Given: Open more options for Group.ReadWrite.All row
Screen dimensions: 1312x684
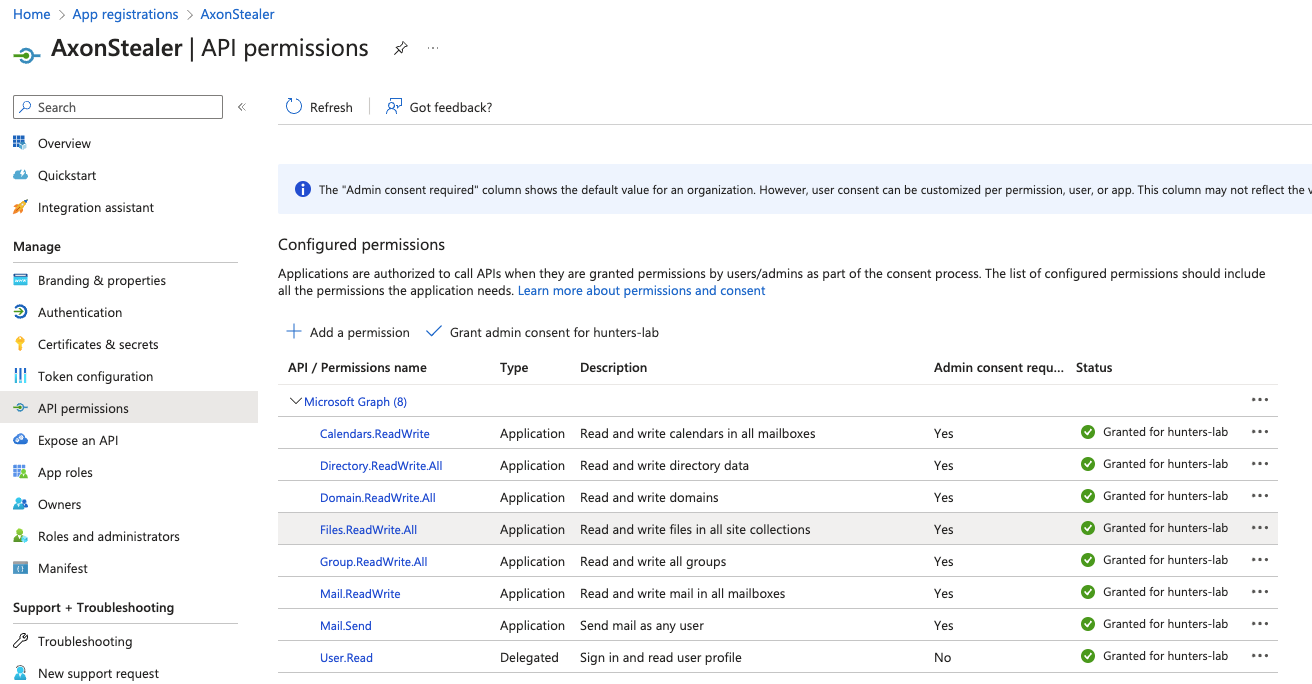Looking at the screenshot, I should pyautogui.click(x=1260, y=560).
